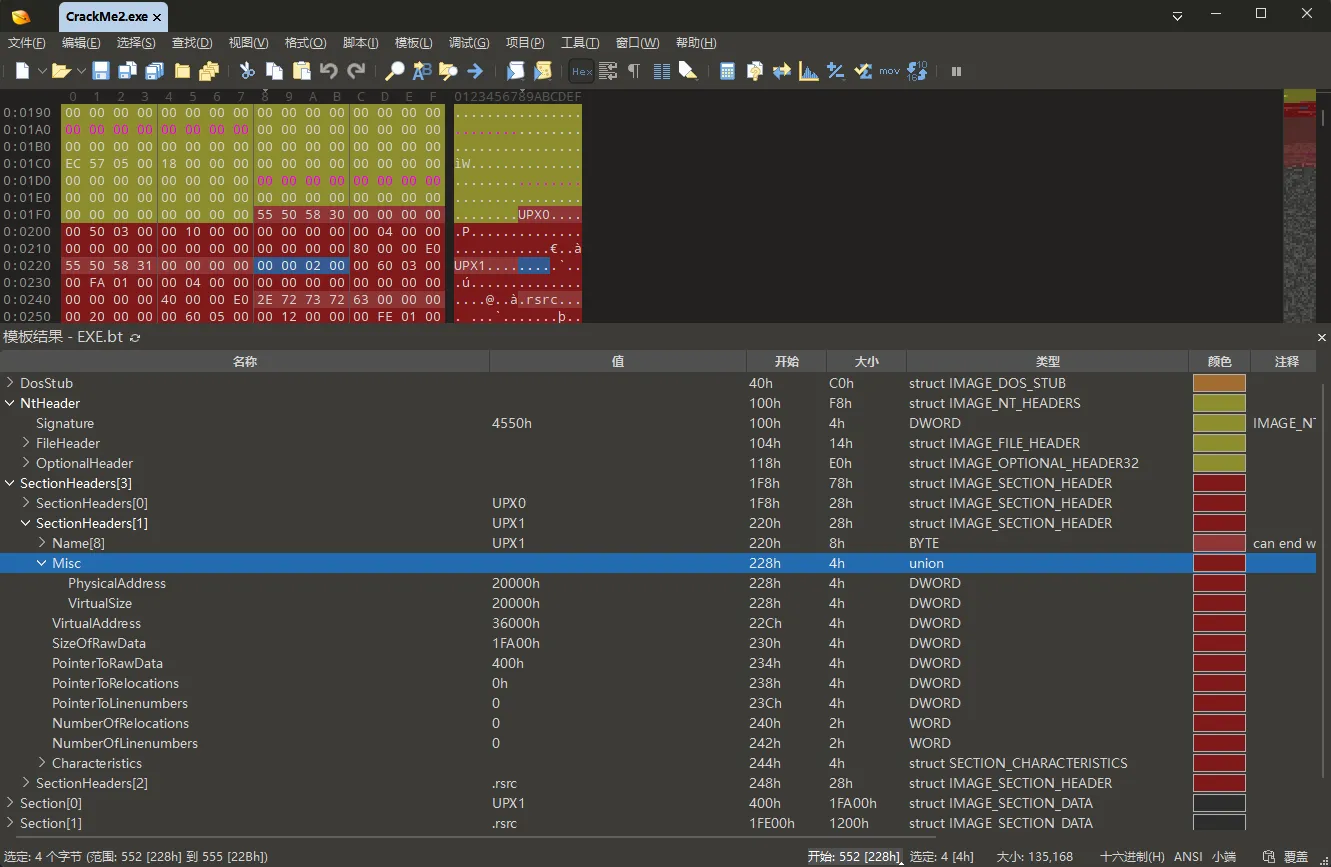
Task: Click the close all files icon
Action: (209, 71)
